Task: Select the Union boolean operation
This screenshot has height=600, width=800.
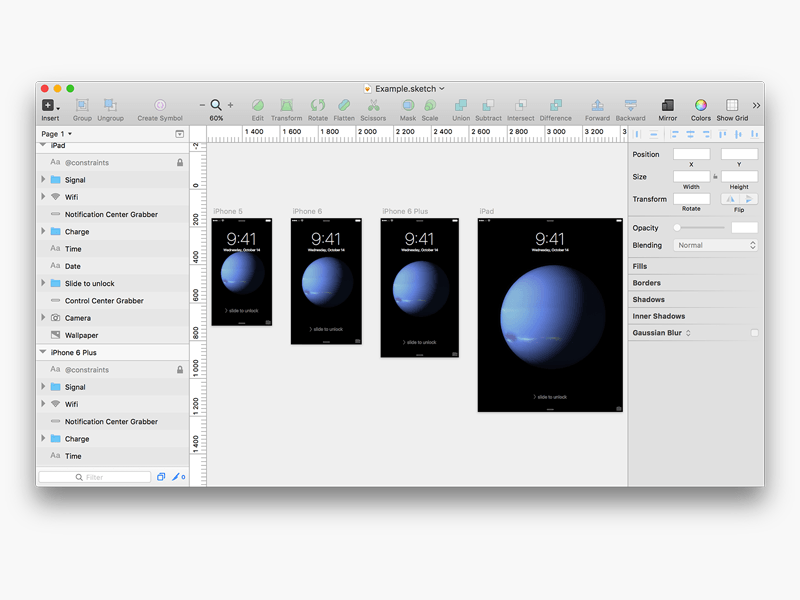Action: point(460,104)
